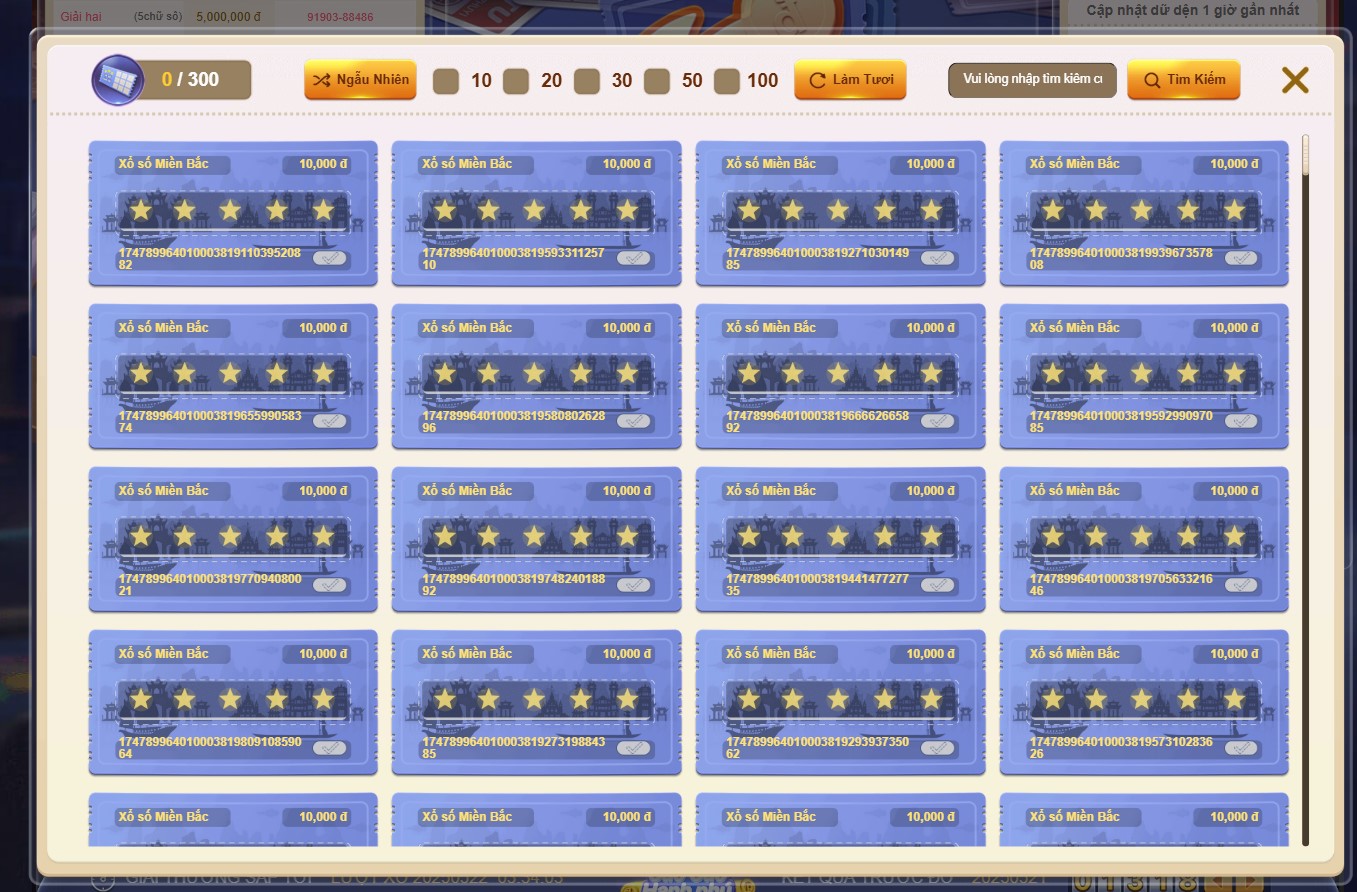This screenshot has width=1357, height=892.
Task: Toggle checkmark on ticket ending 67357808
Action: pyautogui.click(x=1242, y=258)
